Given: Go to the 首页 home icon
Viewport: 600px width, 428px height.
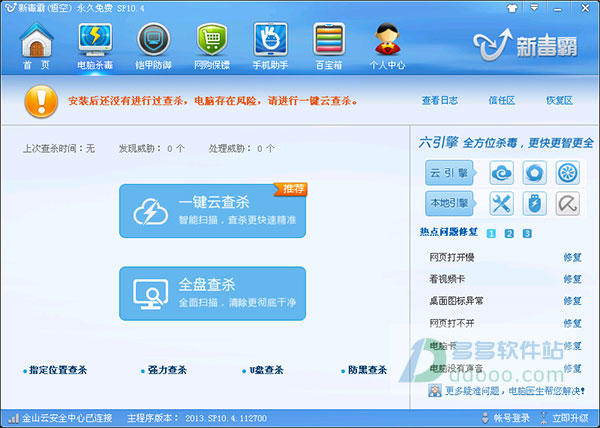Looking at the screenshot, I should [x=36, y=45].
